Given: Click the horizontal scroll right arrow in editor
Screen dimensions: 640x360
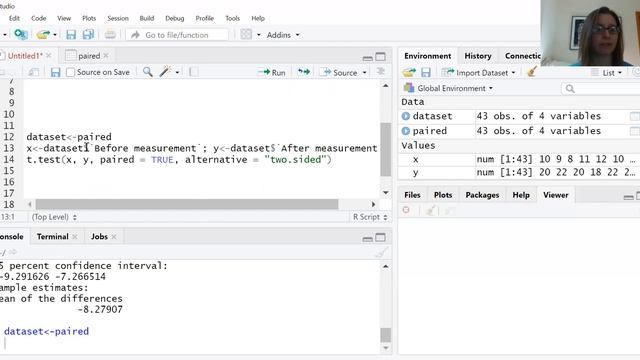Looking at the screenshot, I should click(373, 204).
